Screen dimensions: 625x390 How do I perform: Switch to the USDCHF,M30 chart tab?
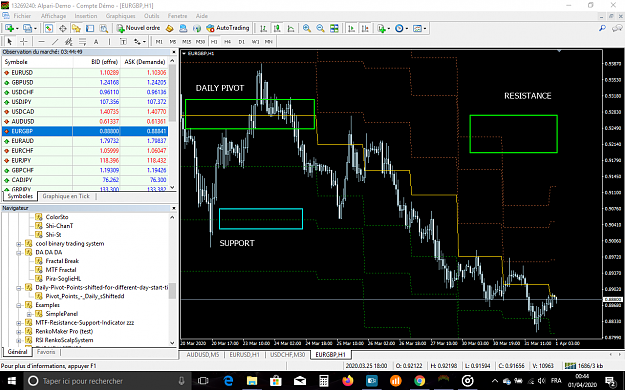(287, 355)
